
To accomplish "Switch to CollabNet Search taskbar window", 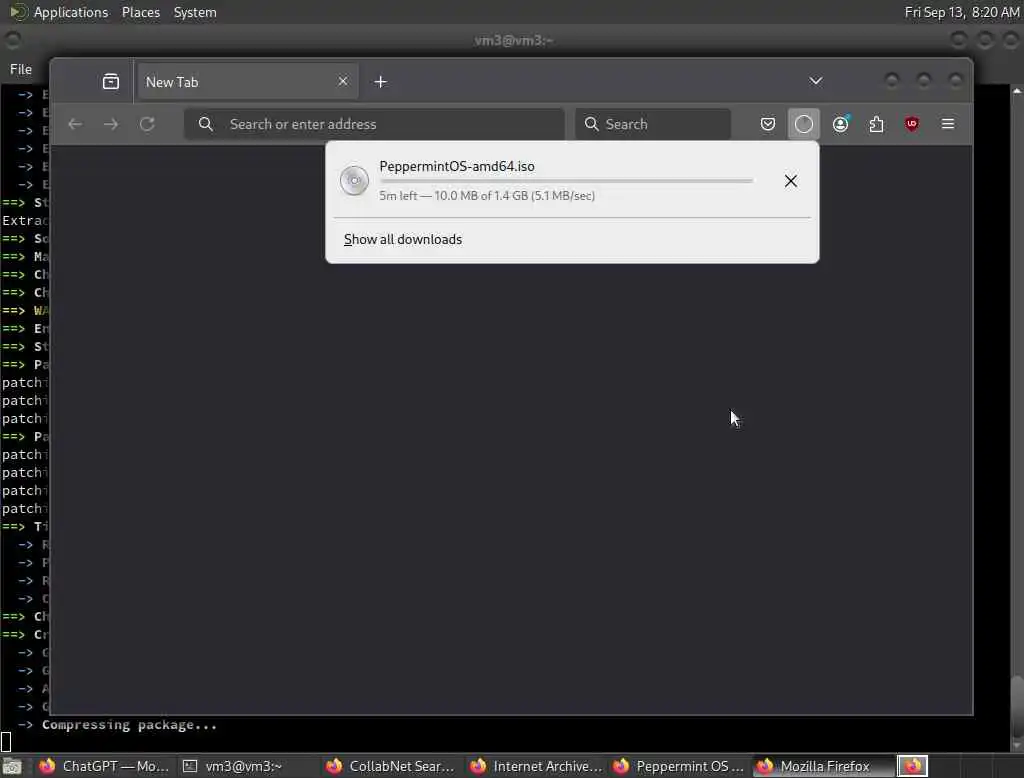I will (391, 766).
